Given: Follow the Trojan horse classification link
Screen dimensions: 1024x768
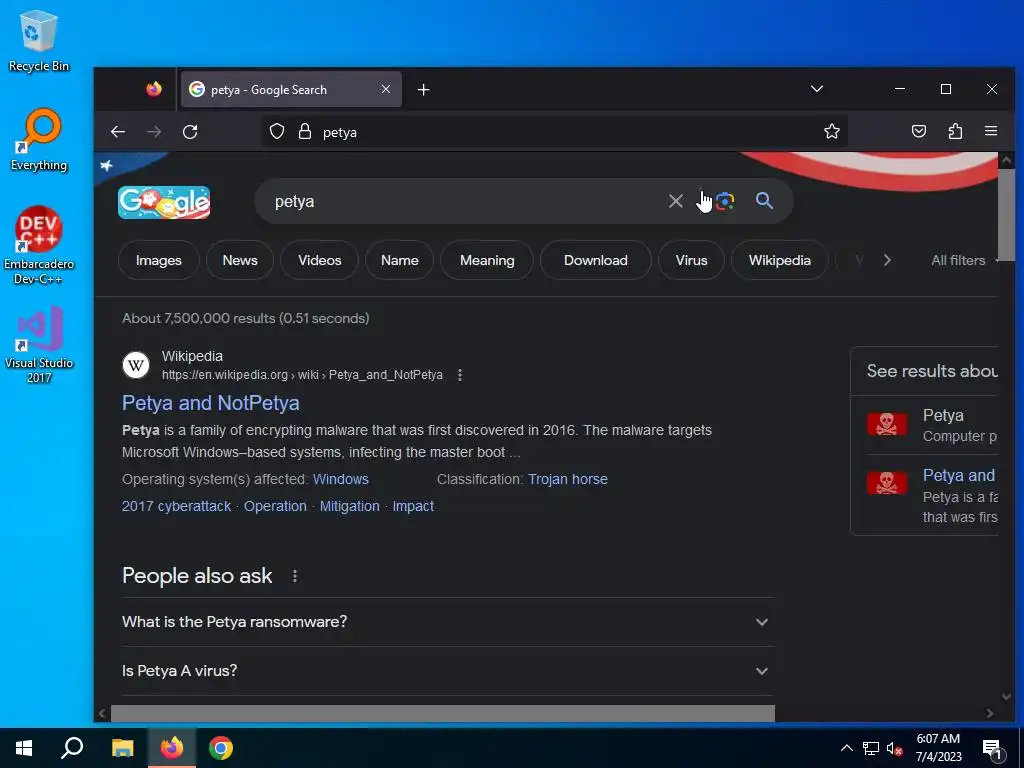Looking at the screenshot, I should click(x=568, y=479).
